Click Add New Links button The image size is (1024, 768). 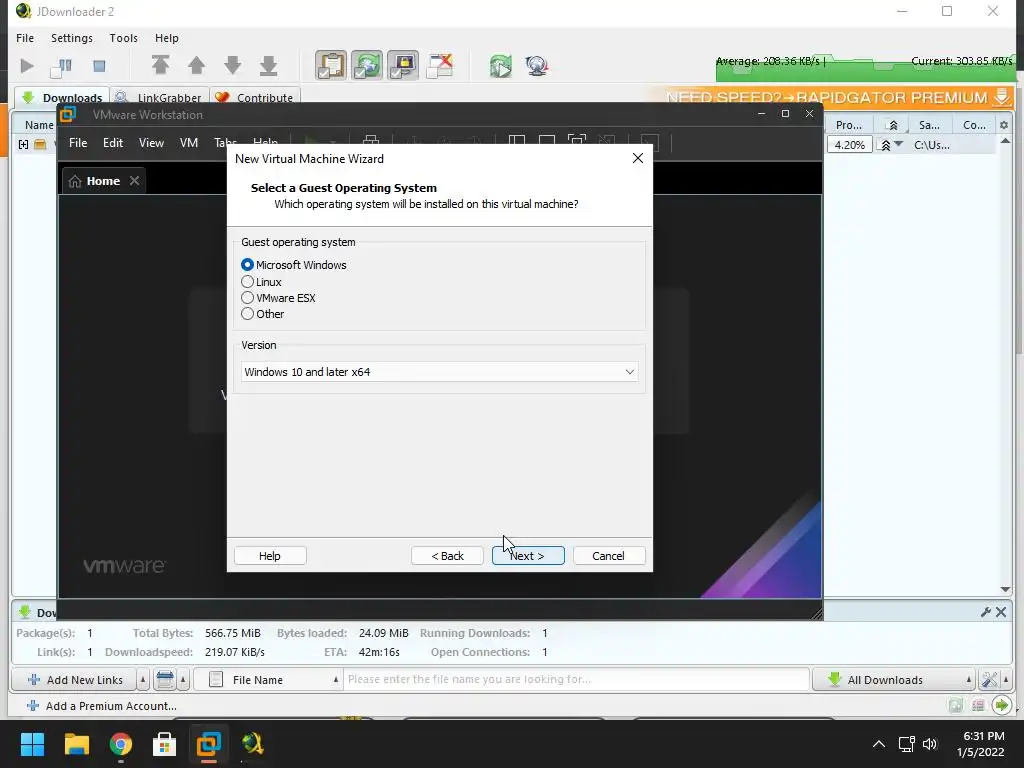click(74, 679)
